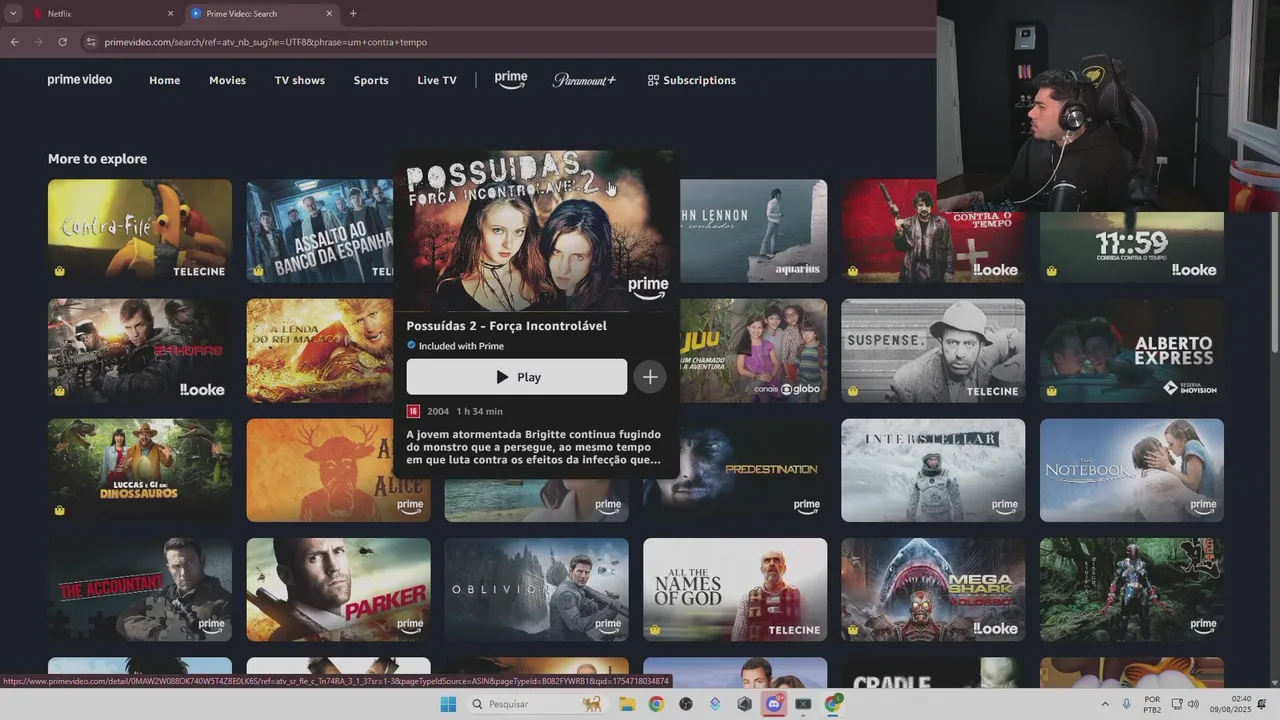Viewport: 1280px width, 720px height.
Task: Click the site info icon in address bar
Action: 91,42
